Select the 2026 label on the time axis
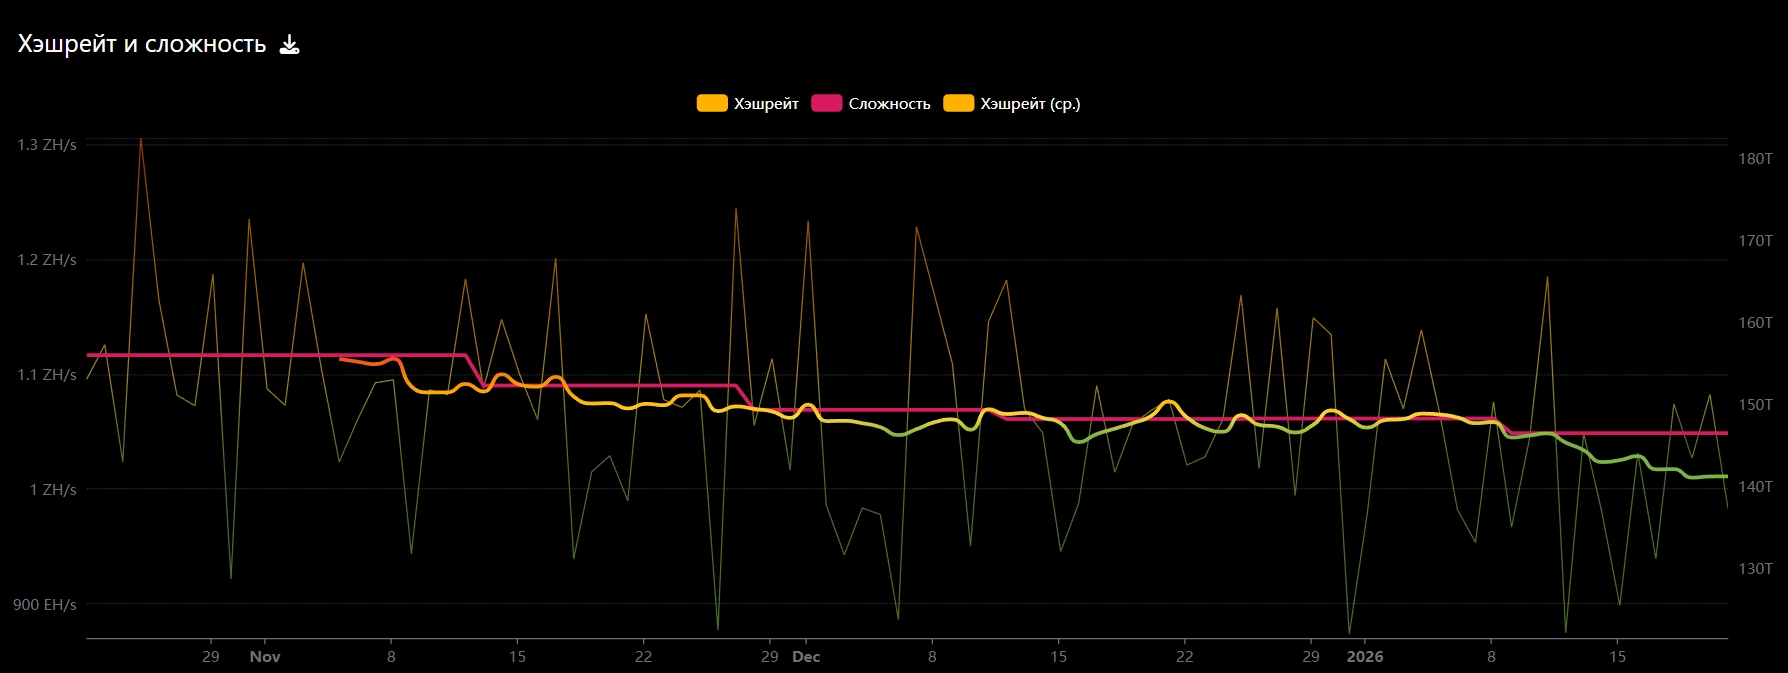Image resolution: width=1788 pixels, height=673 pixels. click(1365, 657)
